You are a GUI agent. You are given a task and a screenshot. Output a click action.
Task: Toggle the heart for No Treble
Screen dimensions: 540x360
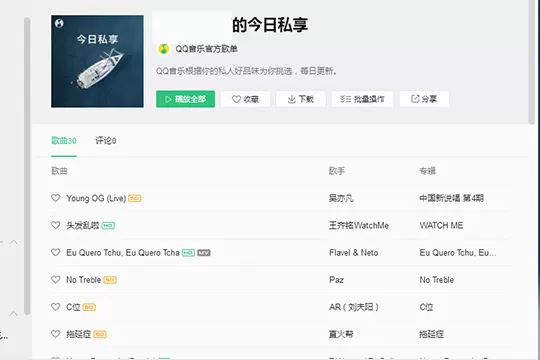(x=55, y=280)
